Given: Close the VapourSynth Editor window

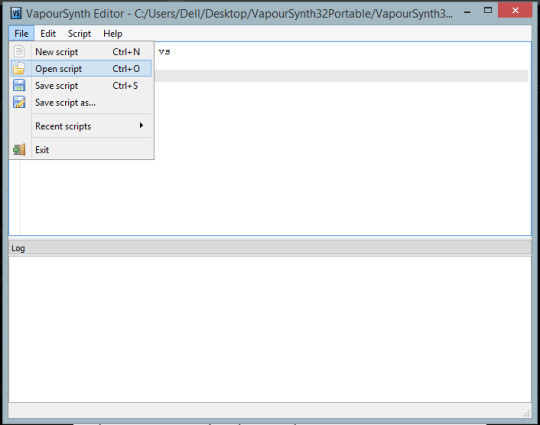Looking at the screenshot, I should pos(515,10).
